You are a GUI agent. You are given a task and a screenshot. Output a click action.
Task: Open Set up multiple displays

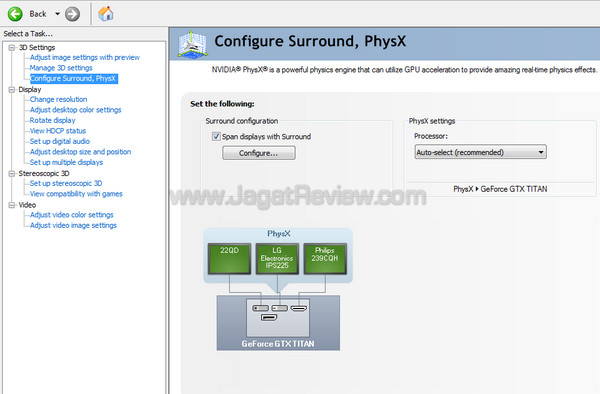click(66, 162)
